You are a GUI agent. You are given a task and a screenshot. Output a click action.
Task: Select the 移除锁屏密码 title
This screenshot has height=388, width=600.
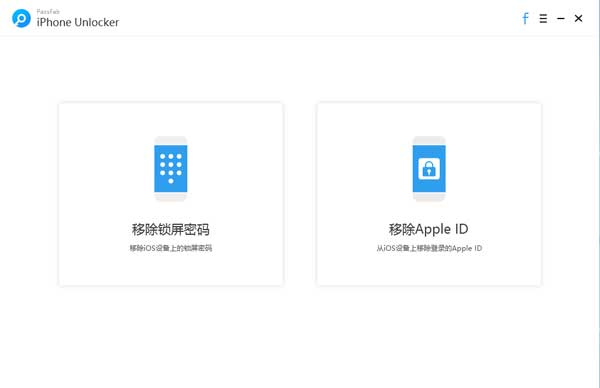pos(171,230)
